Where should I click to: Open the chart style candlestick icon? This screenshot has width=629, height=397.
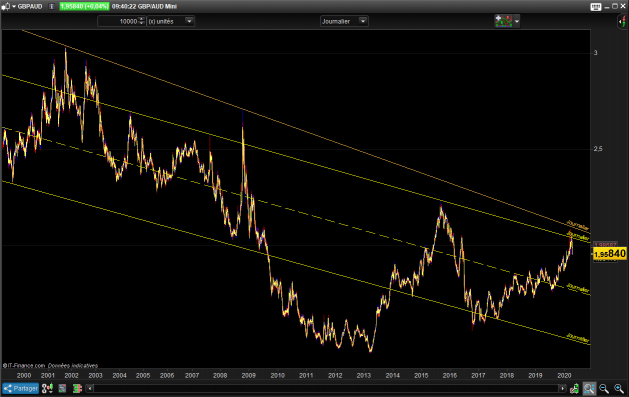pos(47,388)
